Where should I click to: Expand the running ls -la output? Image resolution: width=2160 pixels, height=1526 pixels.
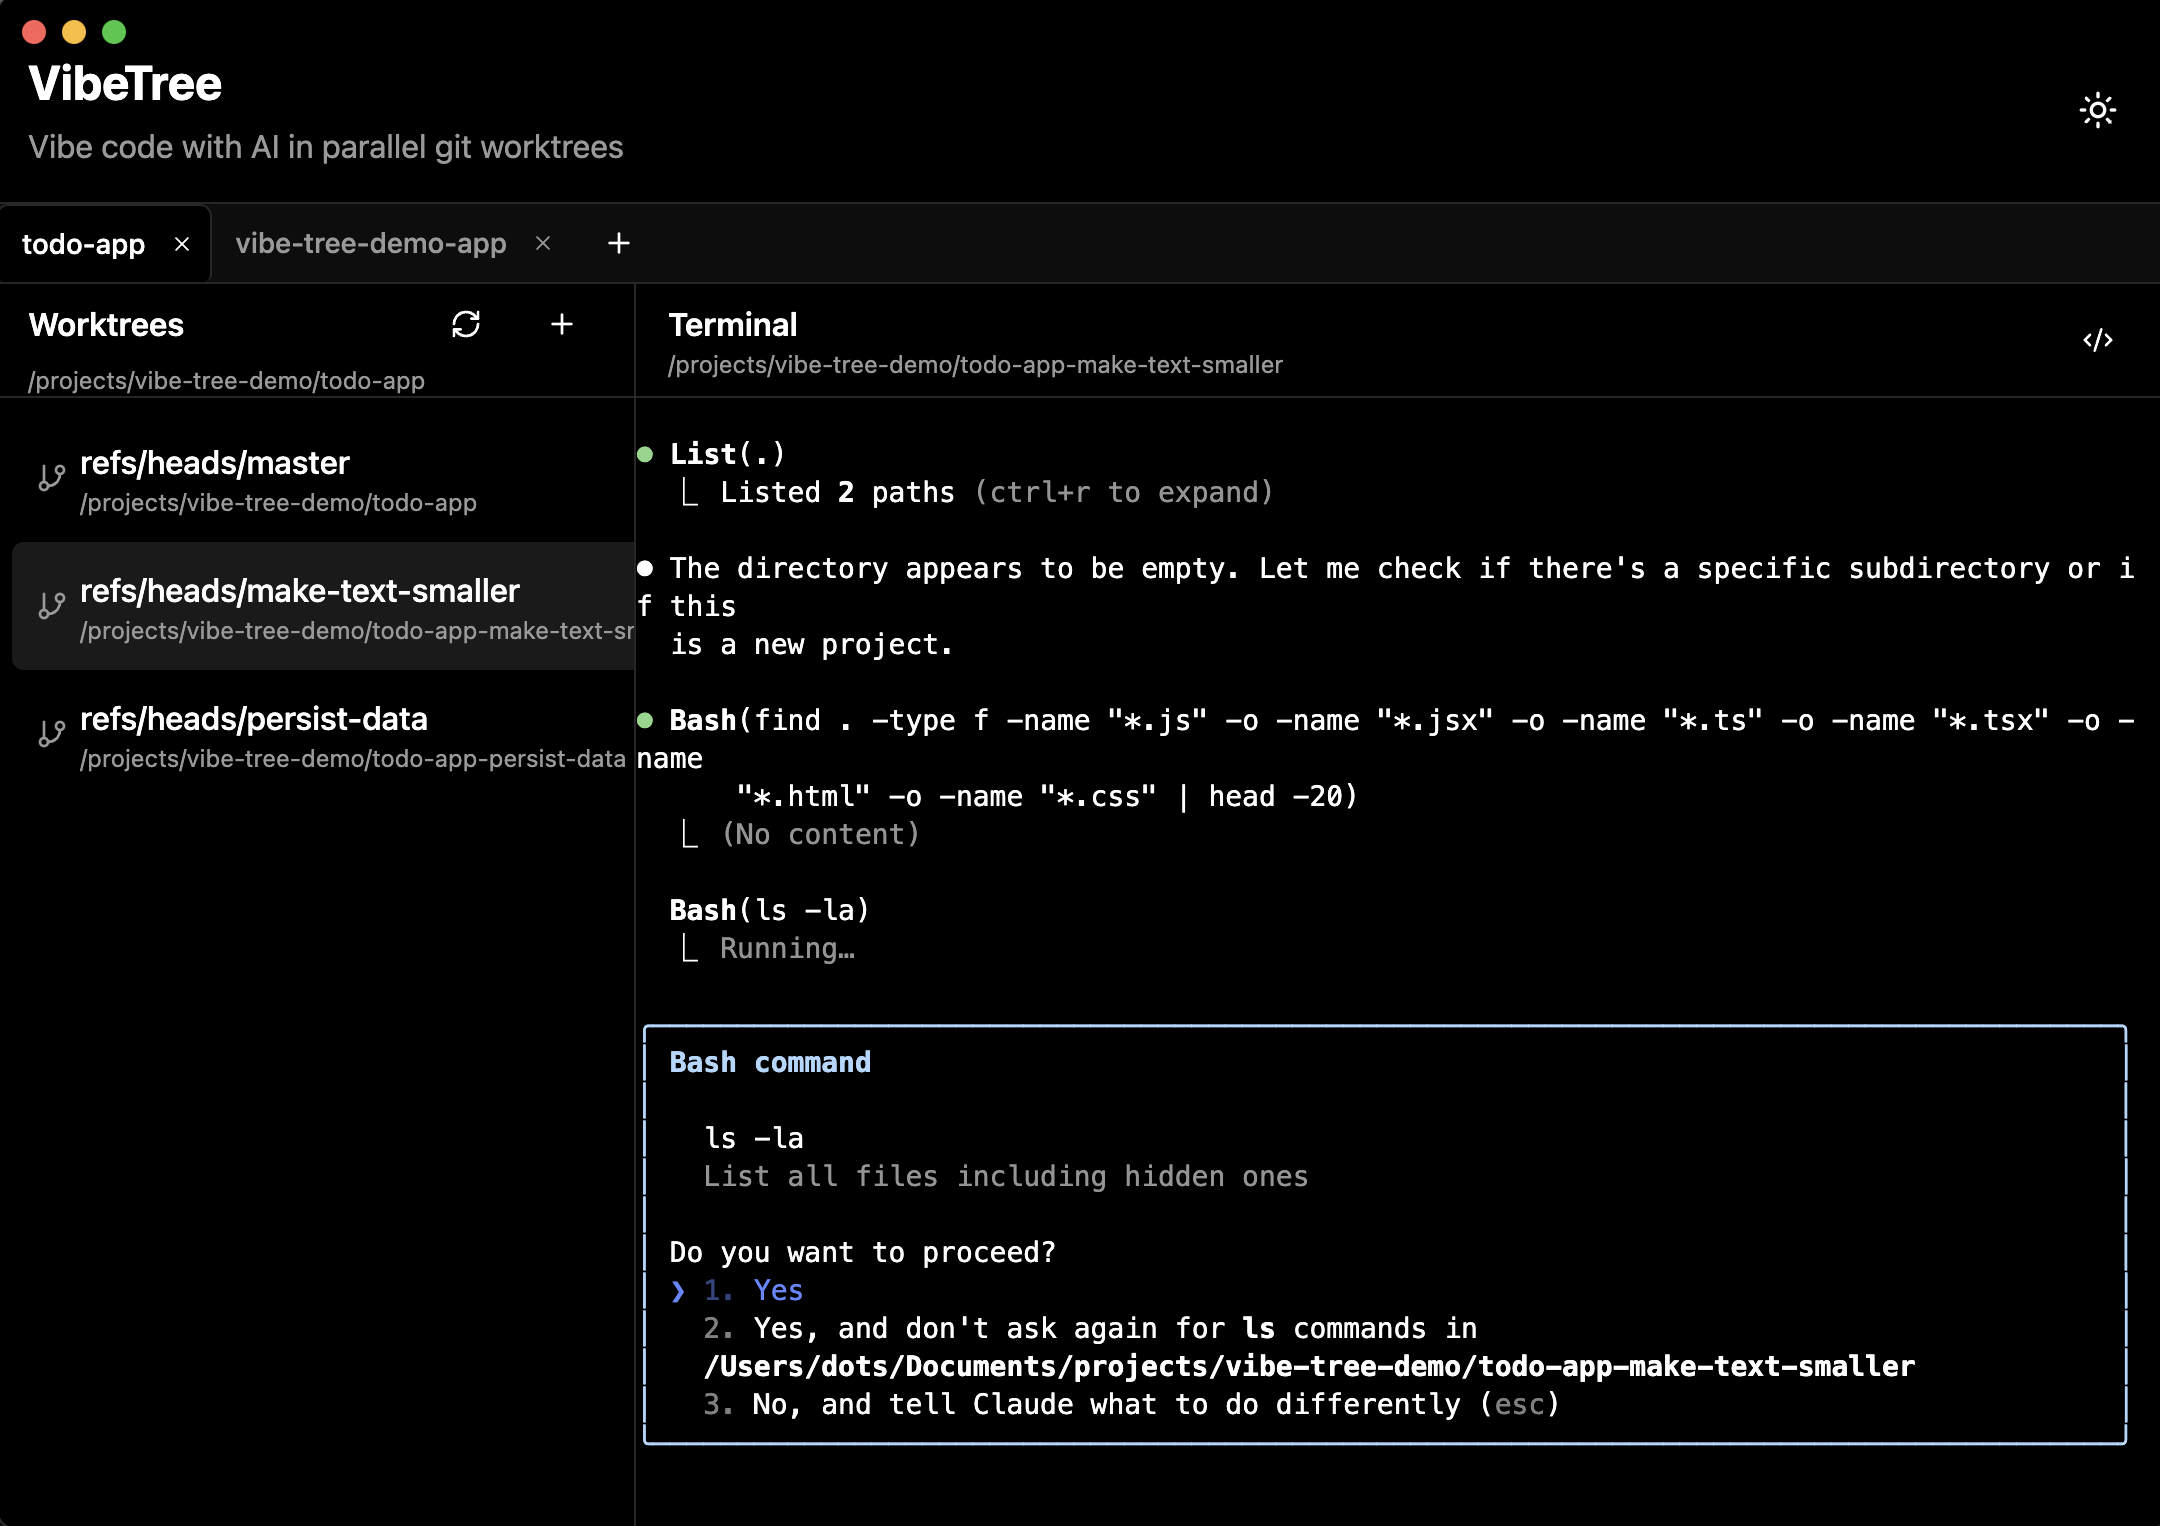point(786,947)
